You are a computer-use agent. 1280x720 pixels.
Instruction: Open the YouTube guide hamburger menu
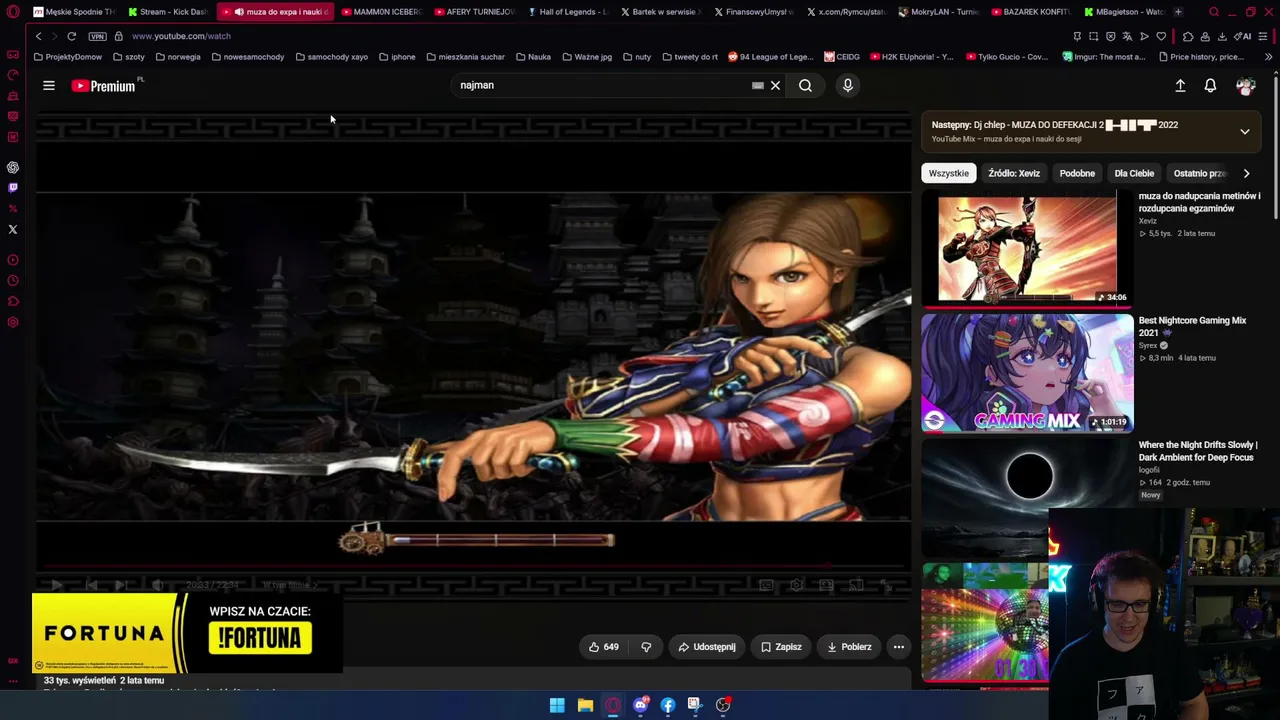tap(48, 85)
